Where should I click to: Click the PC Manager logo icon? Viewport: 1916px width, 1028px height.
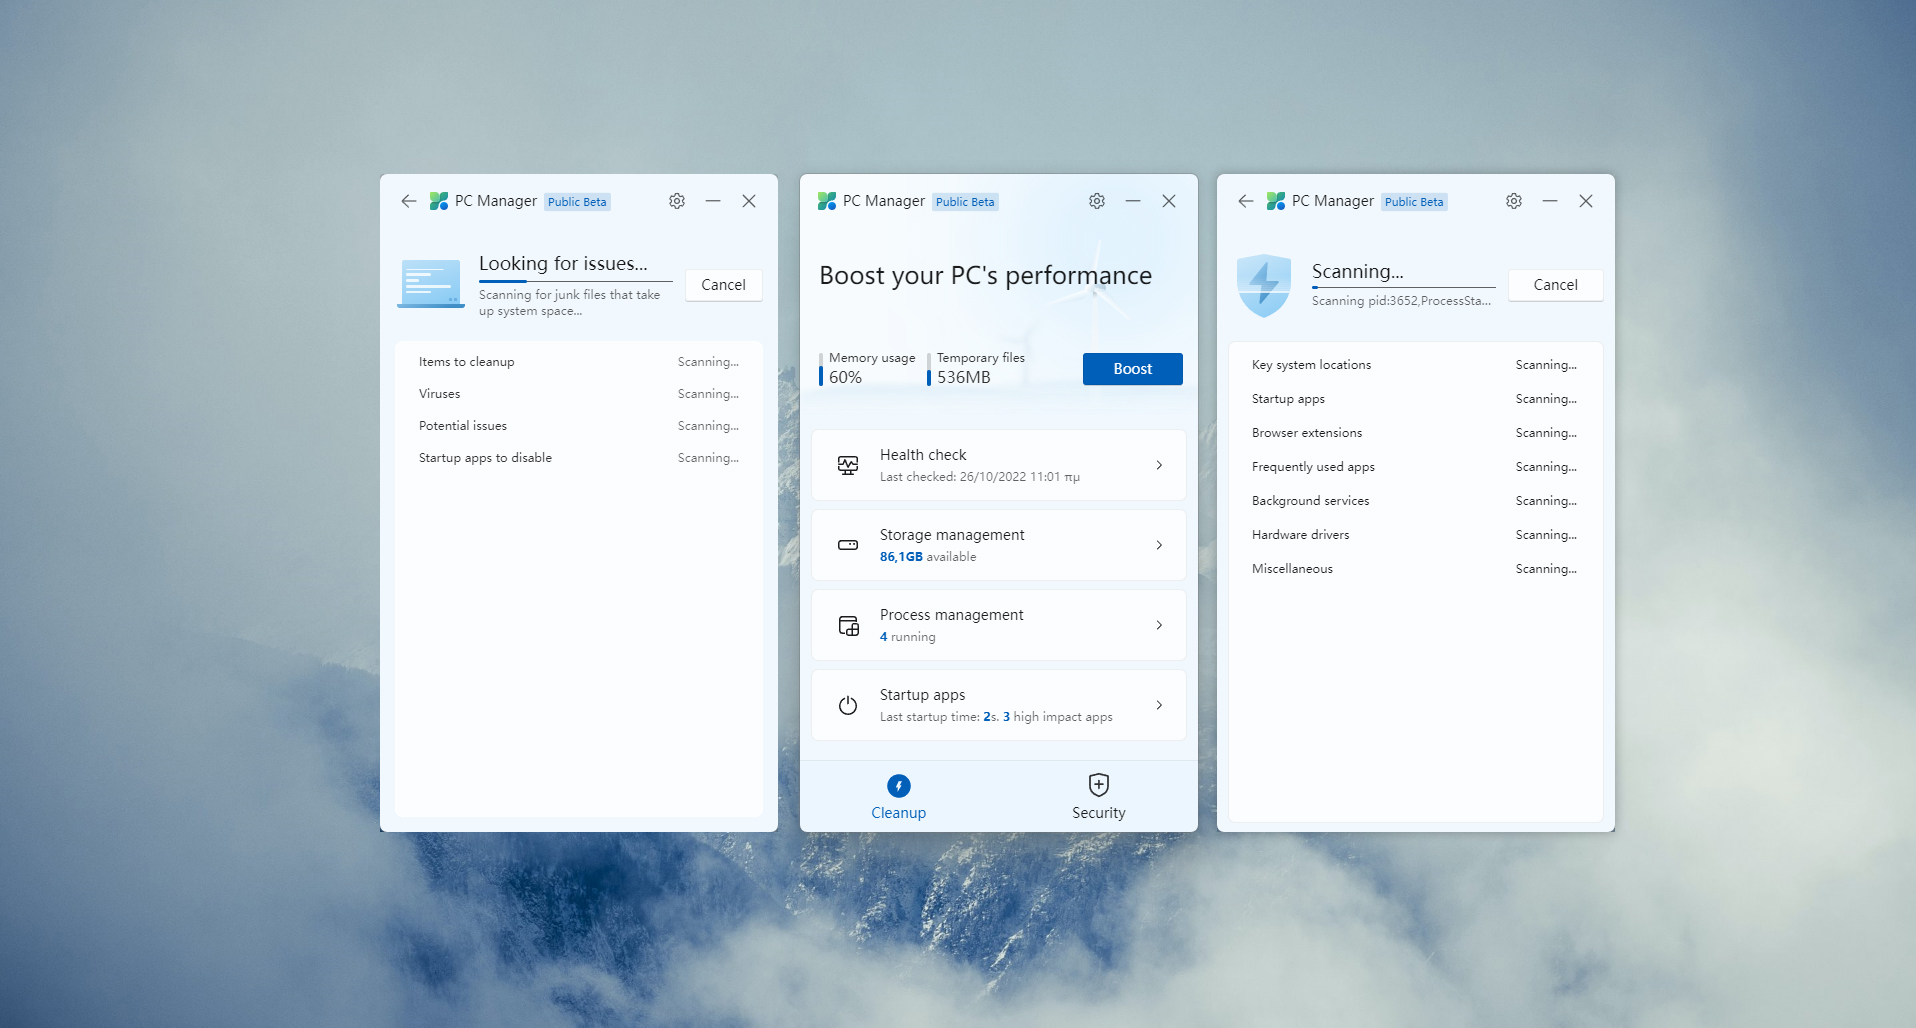(827, 201)
